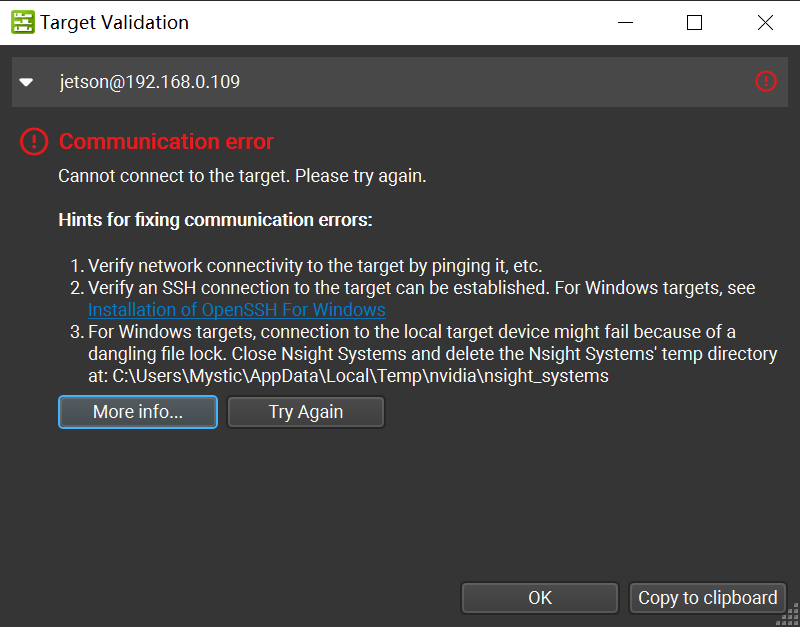
Task: Open the More info... details
Action: click(138, 412)
